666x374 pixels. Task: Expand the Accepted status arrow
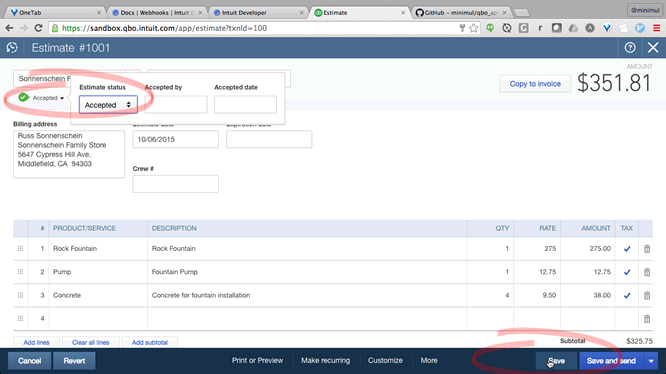(x=62, y=98)
